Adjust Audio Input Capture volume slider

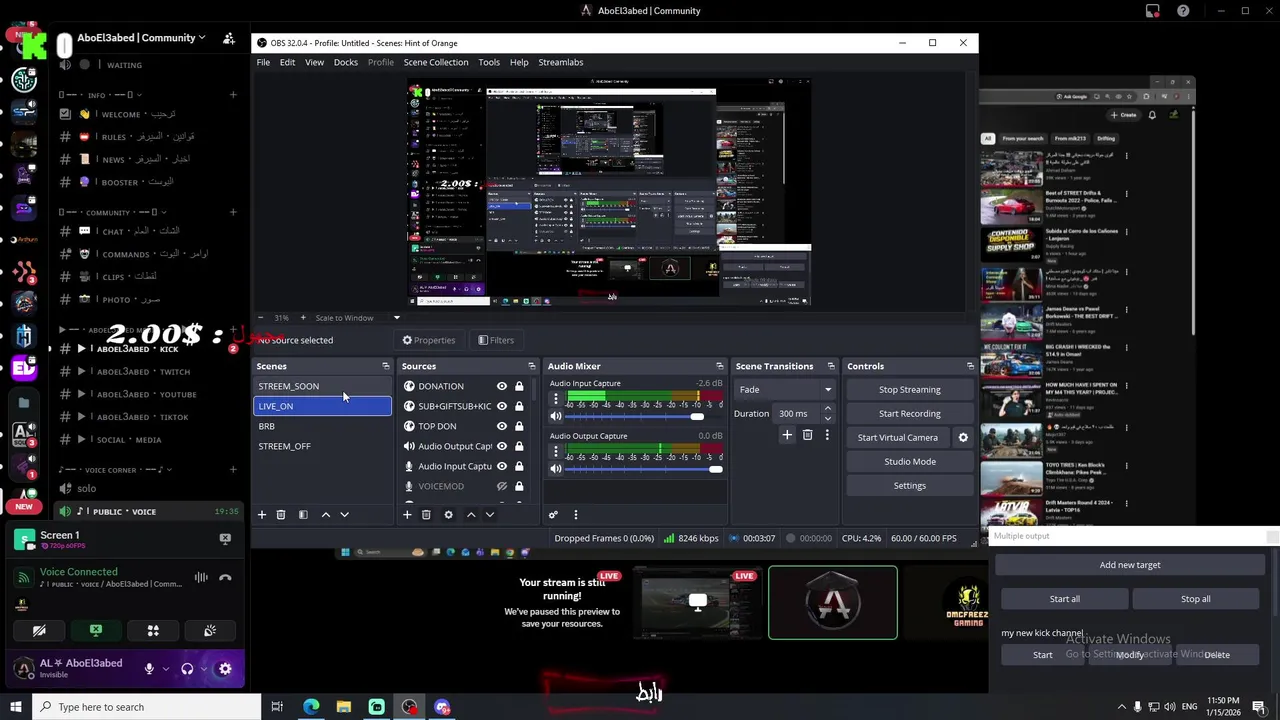coord(644,416)
